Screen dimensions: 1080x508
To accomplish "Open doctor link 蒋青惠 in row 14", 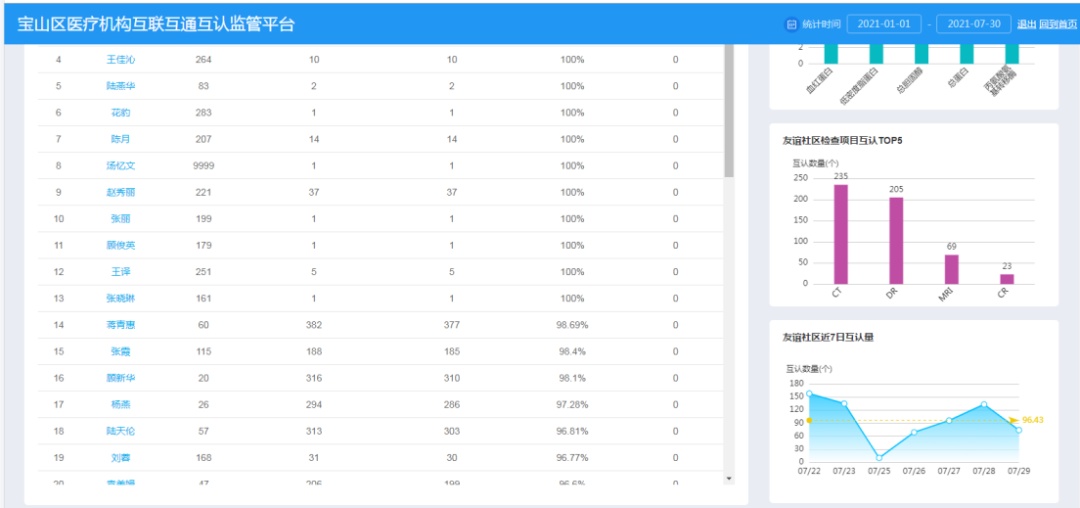I will tap(121, 325).
